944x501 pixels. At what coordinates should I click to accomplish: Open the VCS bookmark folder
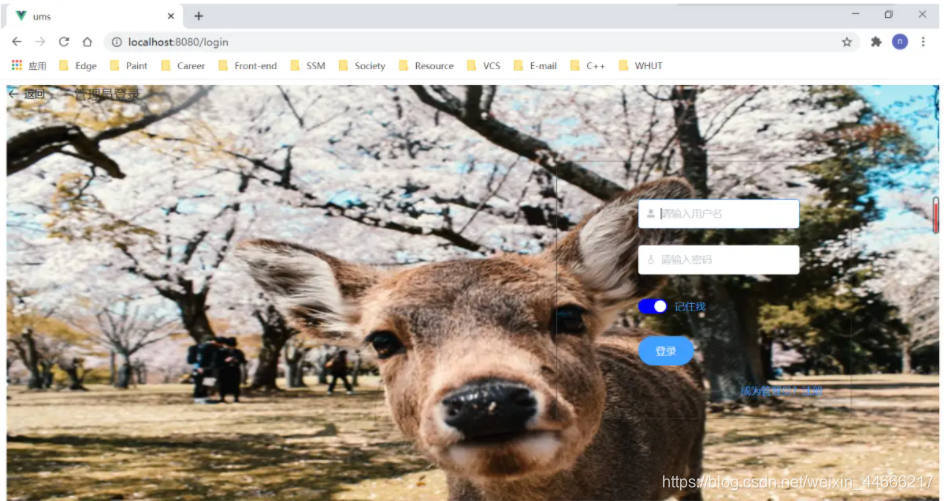[483, 66]
